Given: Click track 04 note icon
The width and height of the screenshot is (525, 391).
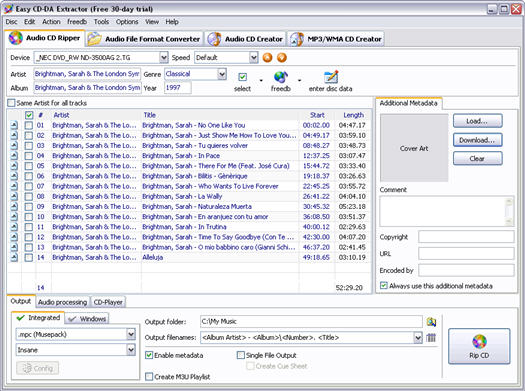Looking at the screenshot, I should click(14, 156).
